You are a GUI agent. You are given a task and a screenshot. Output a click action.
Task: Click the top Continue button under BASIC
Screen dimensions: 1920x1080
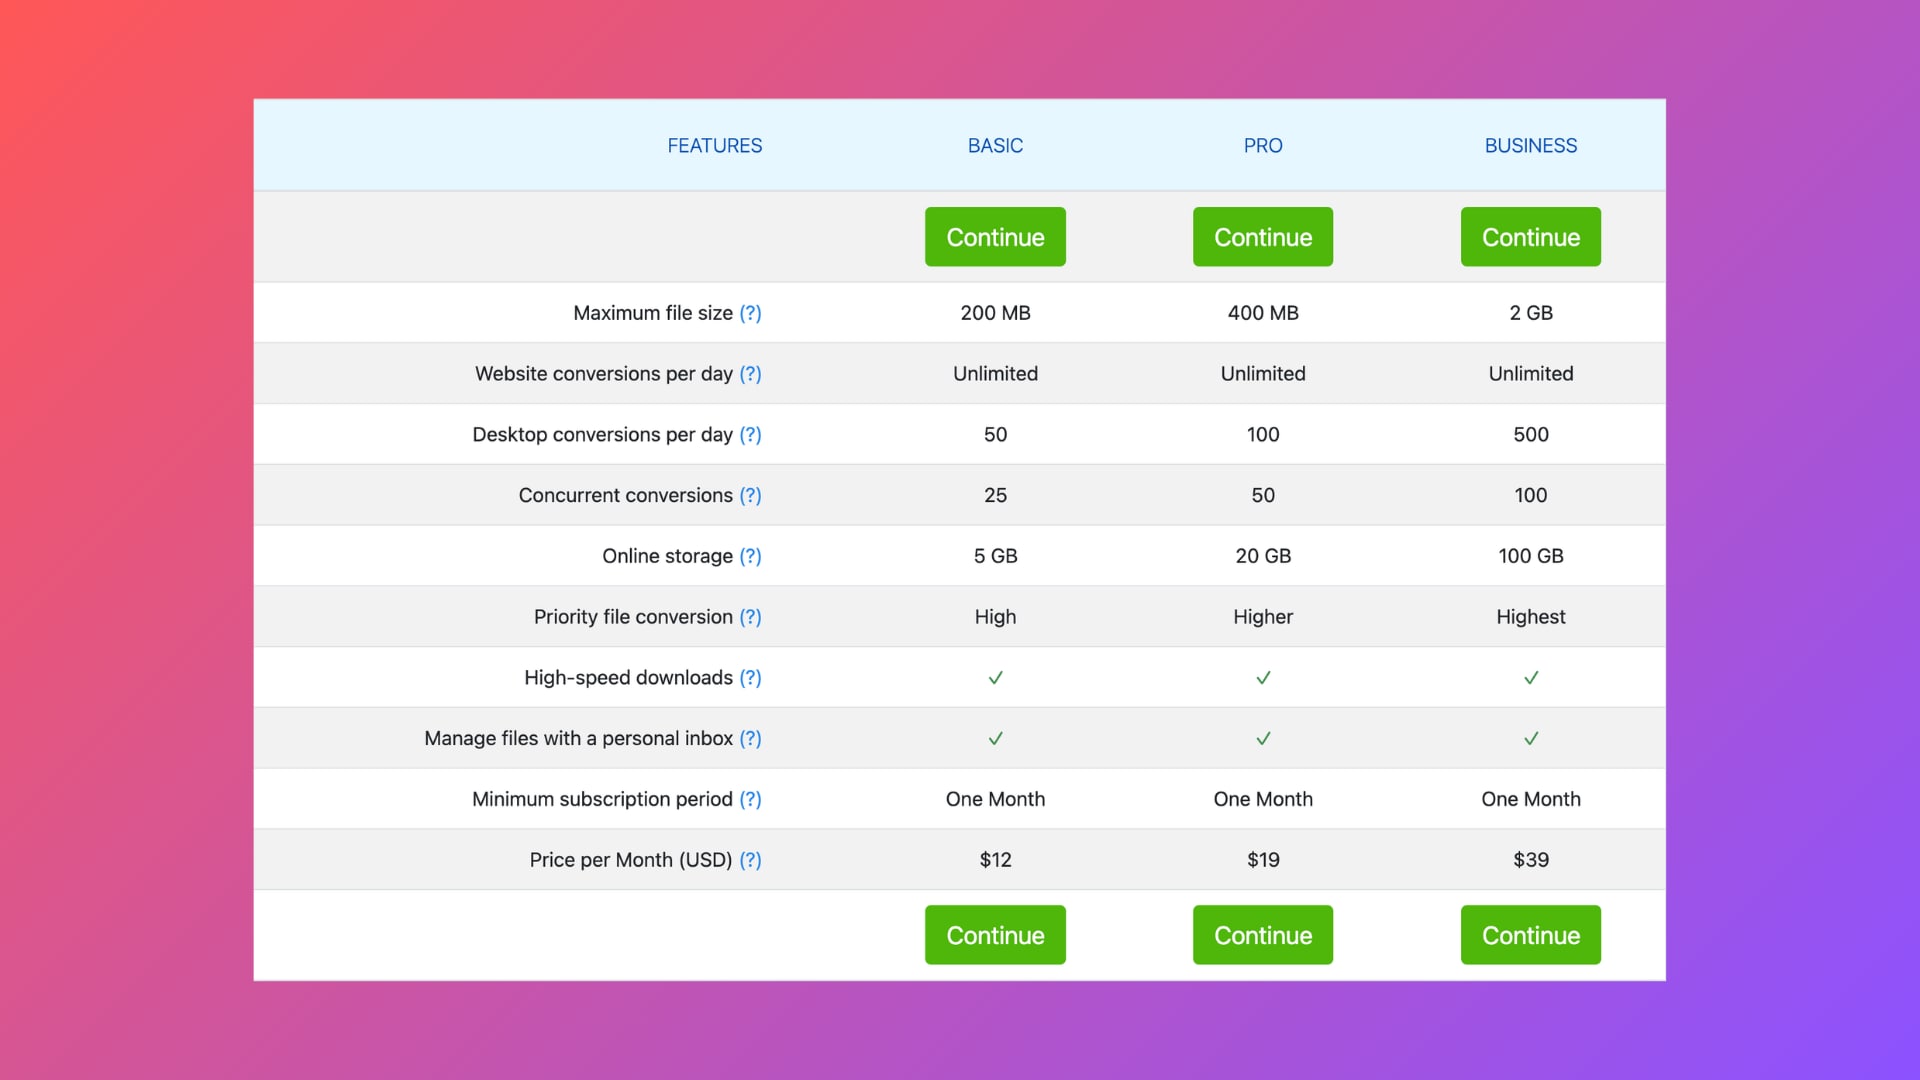(995, 237)
